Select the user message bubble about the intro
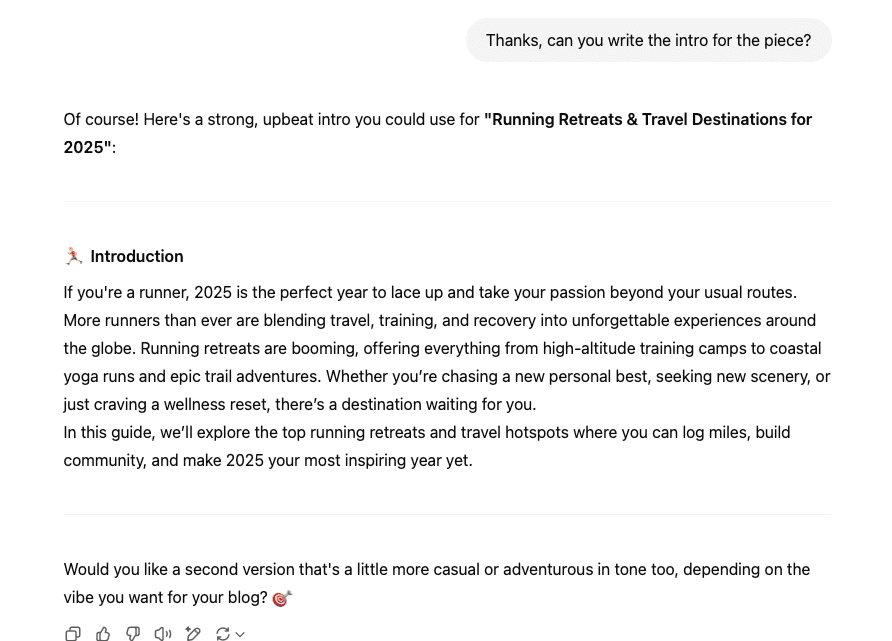Screen dimensions: 892x641 tap(648, 40)
